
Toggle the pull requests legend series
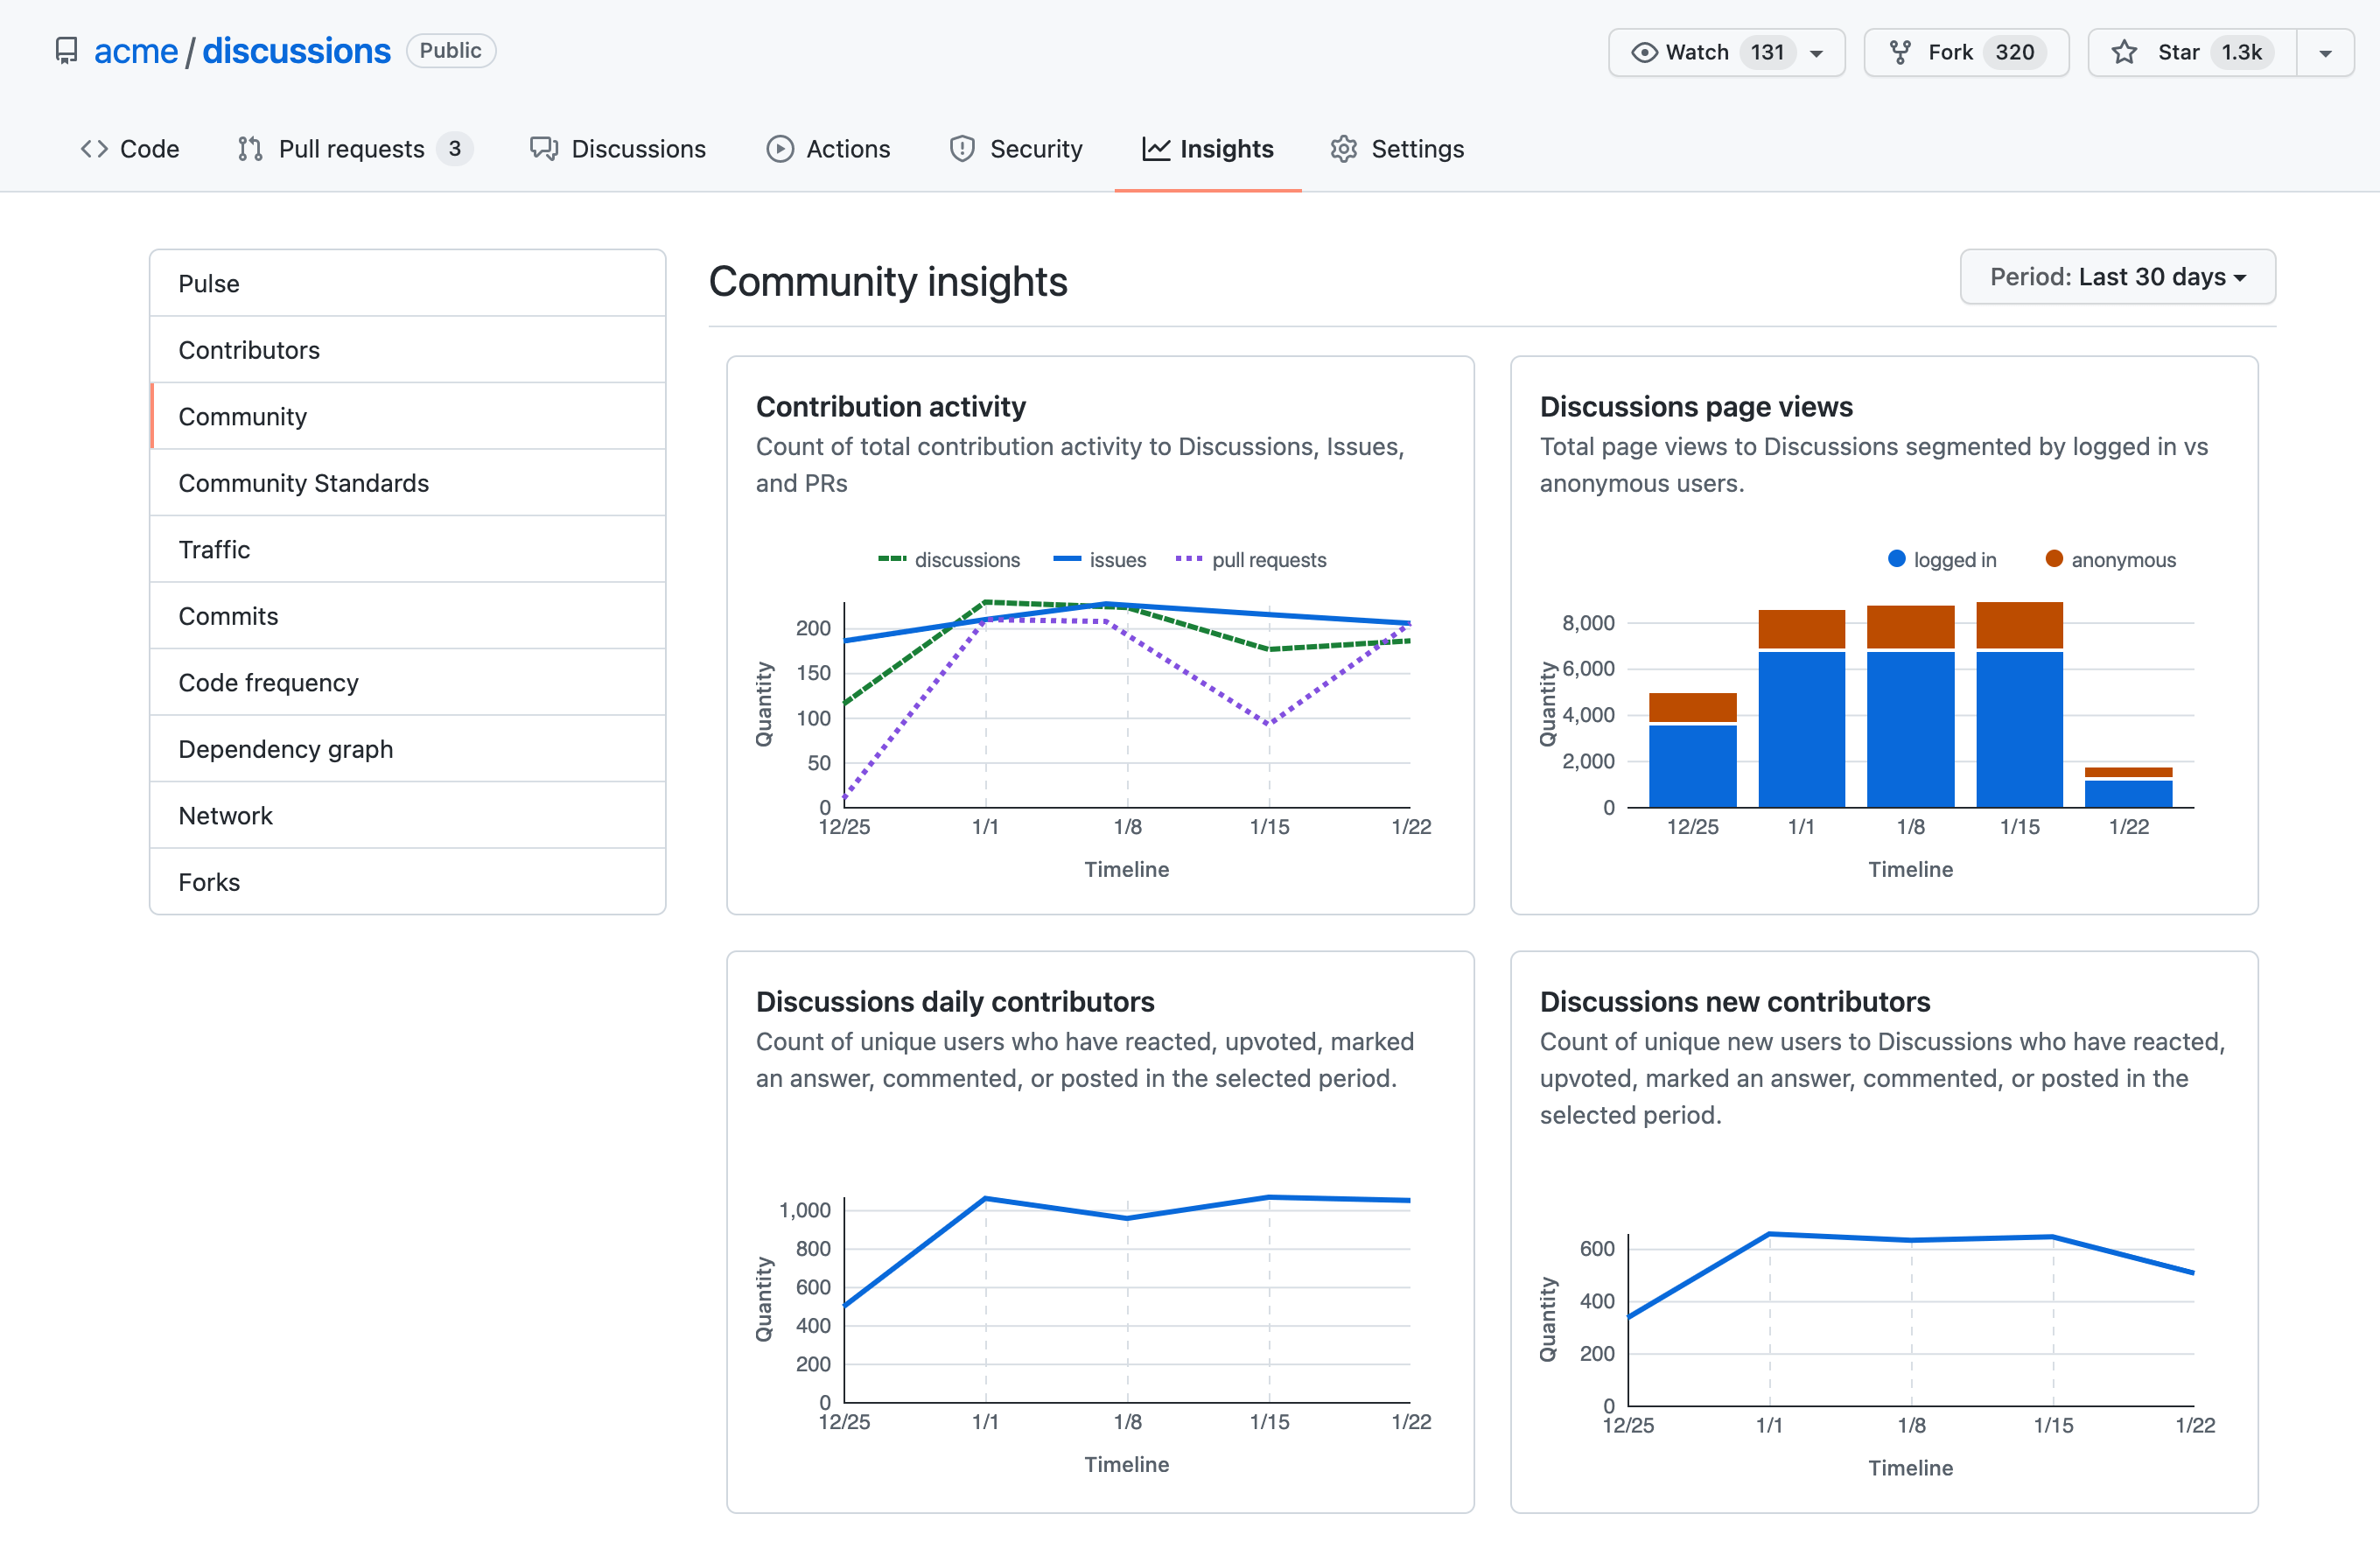[x=1251, y=560]
